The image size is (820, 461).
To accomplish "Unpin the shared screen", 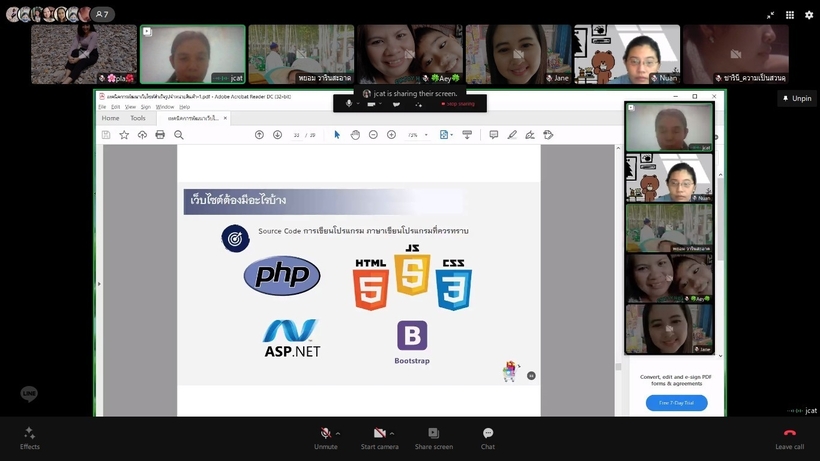I will [797, 98].
